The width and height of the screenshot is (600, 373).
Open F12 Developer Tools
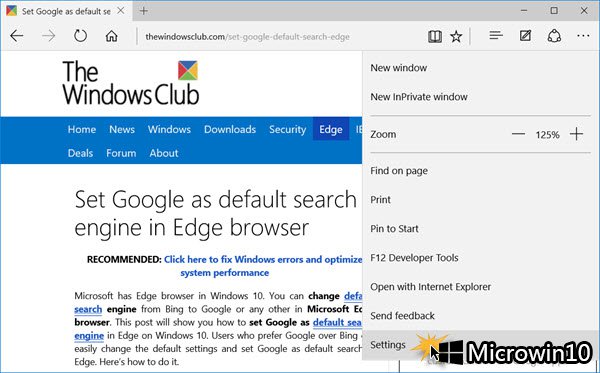point(414,258)
